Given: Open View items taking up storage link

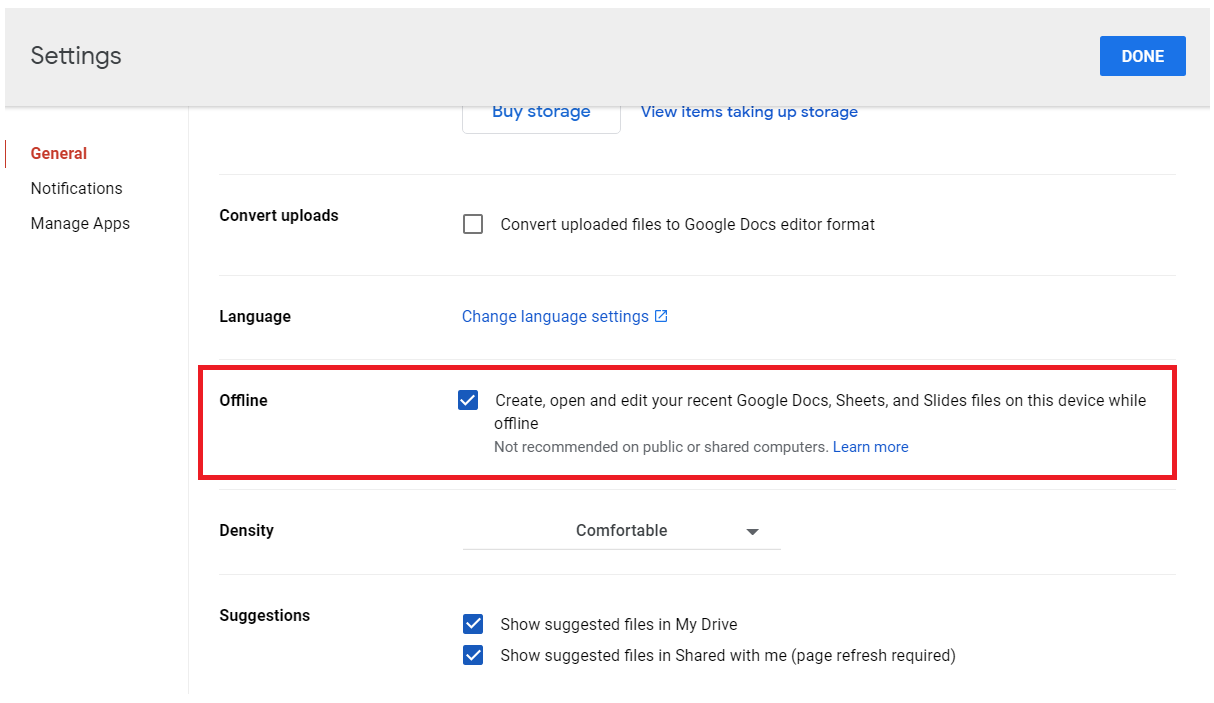Looking at the screenshot, I should 749,112.
